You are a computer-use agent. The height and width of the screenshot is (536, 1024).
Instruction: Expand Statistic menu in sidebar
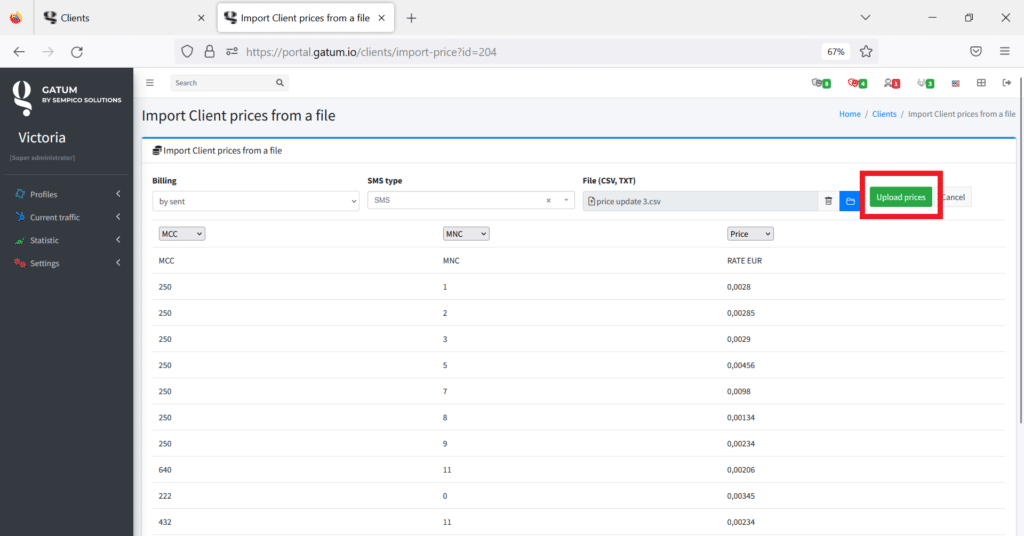(x=67, y=240)
